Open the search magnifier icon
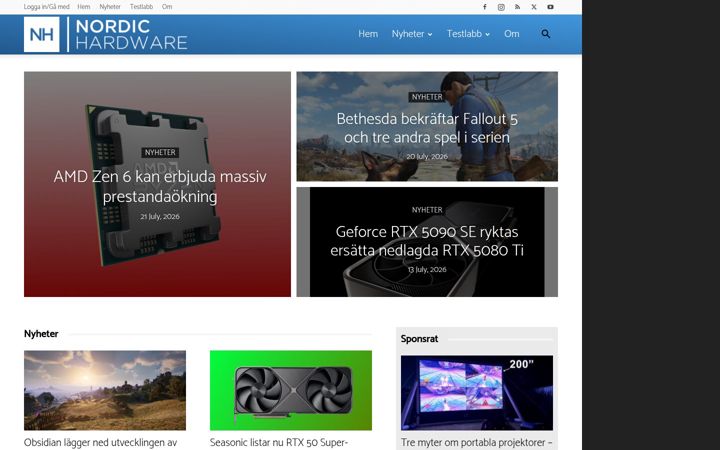 click(546, 34)
